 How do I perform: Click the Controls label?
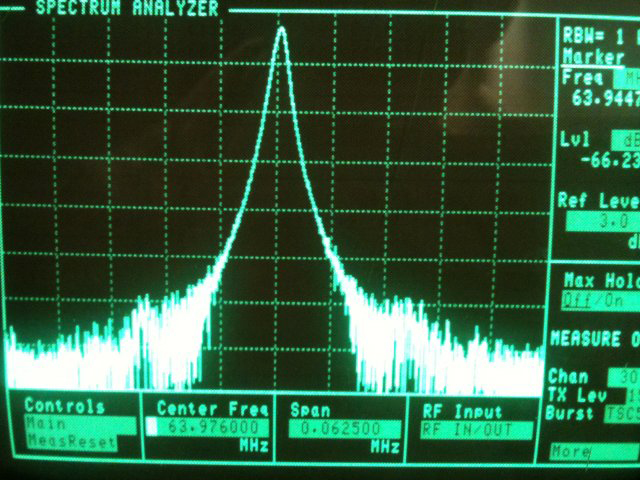pyautogui.click(x=64, y=407)
